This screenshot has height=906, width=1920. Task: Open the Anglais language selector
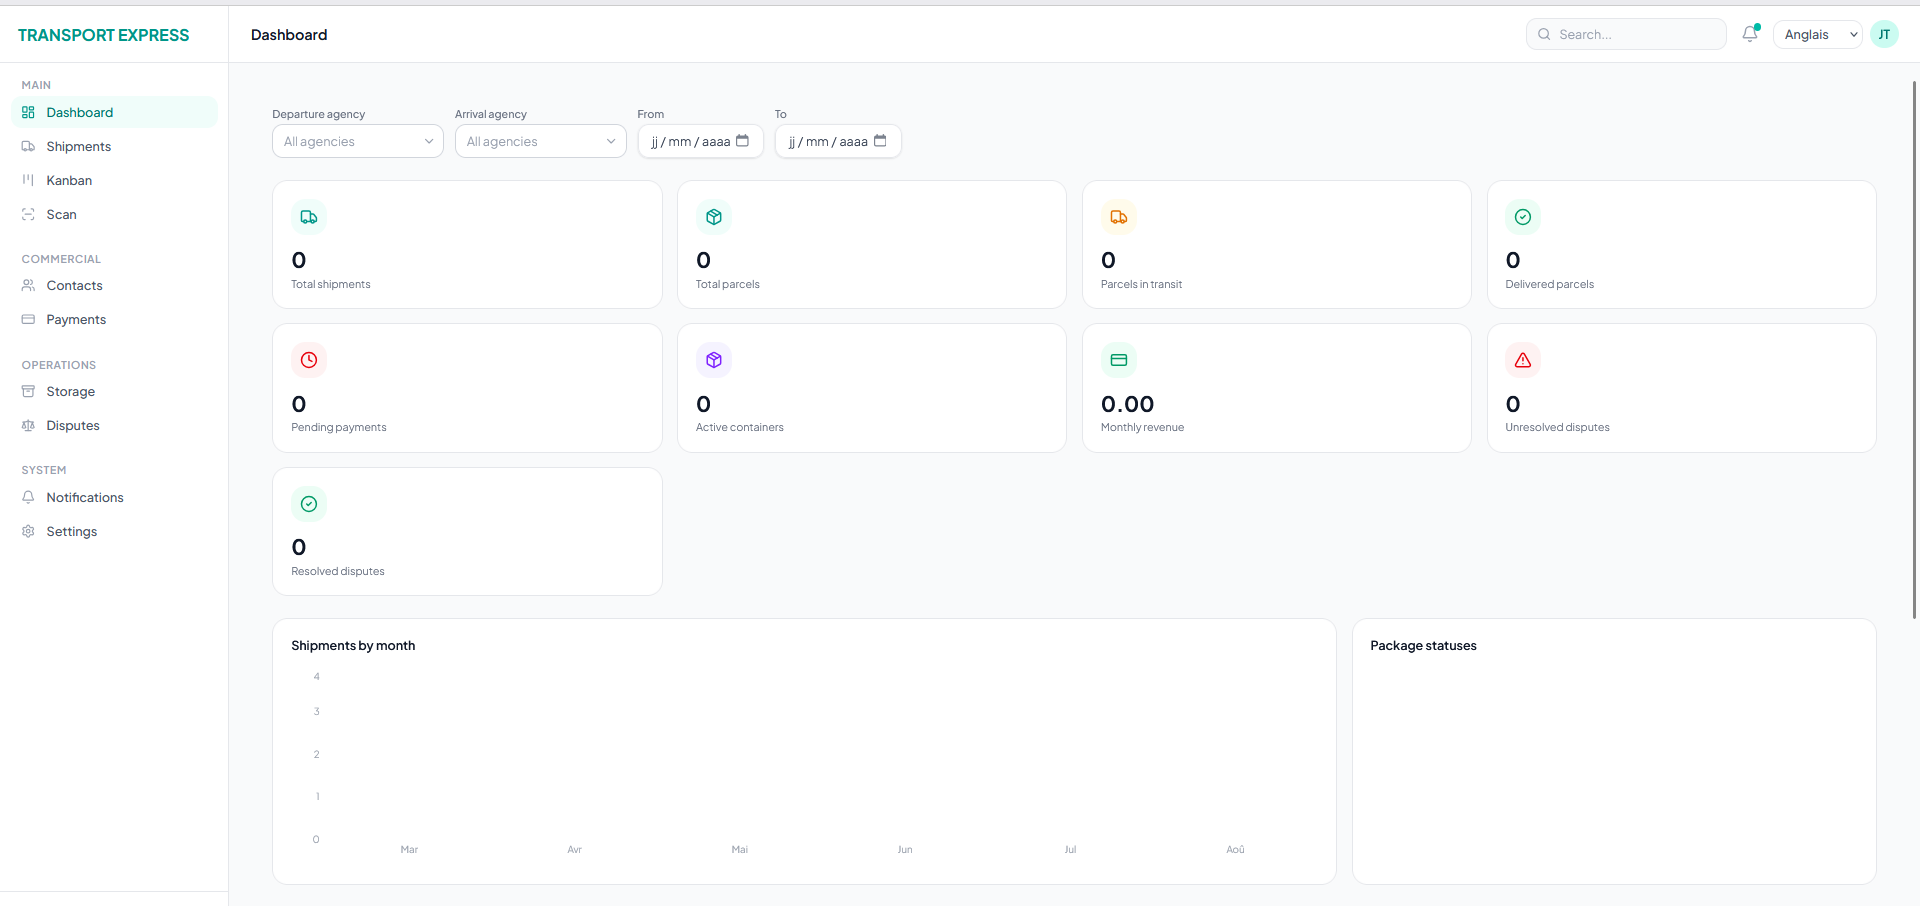point(1818,34)
